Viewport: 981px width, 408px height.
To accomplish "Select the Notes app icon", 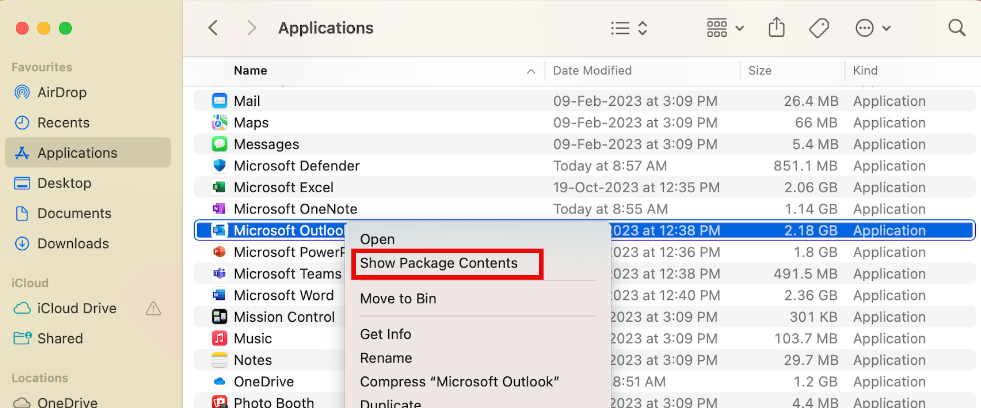I will (219, 360).
